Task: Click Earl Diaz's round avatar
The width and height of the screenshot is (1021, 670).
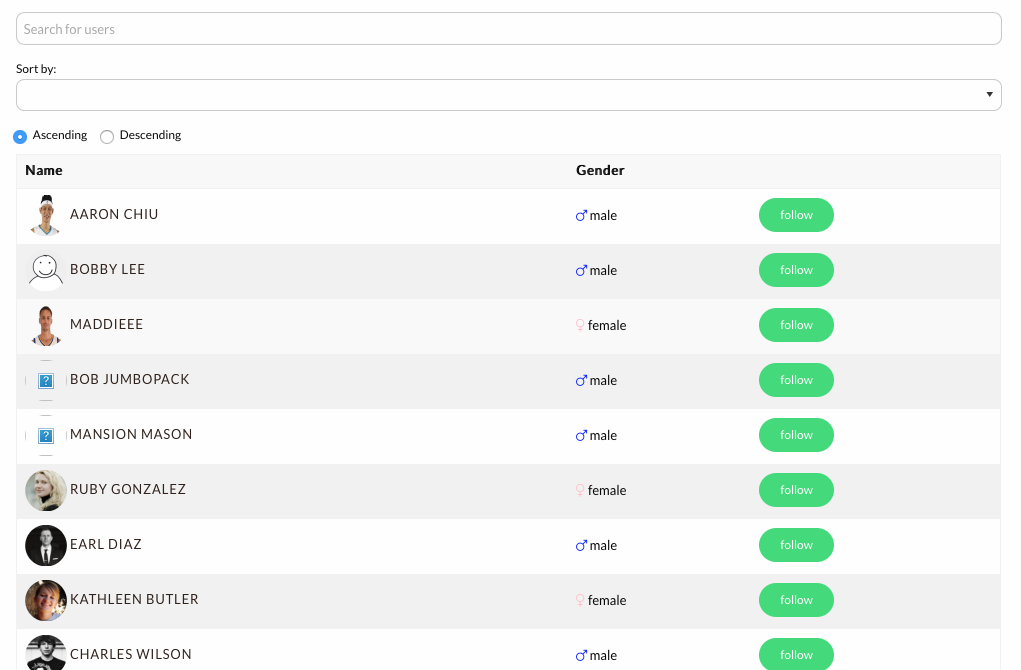Action: coord(46,545)
